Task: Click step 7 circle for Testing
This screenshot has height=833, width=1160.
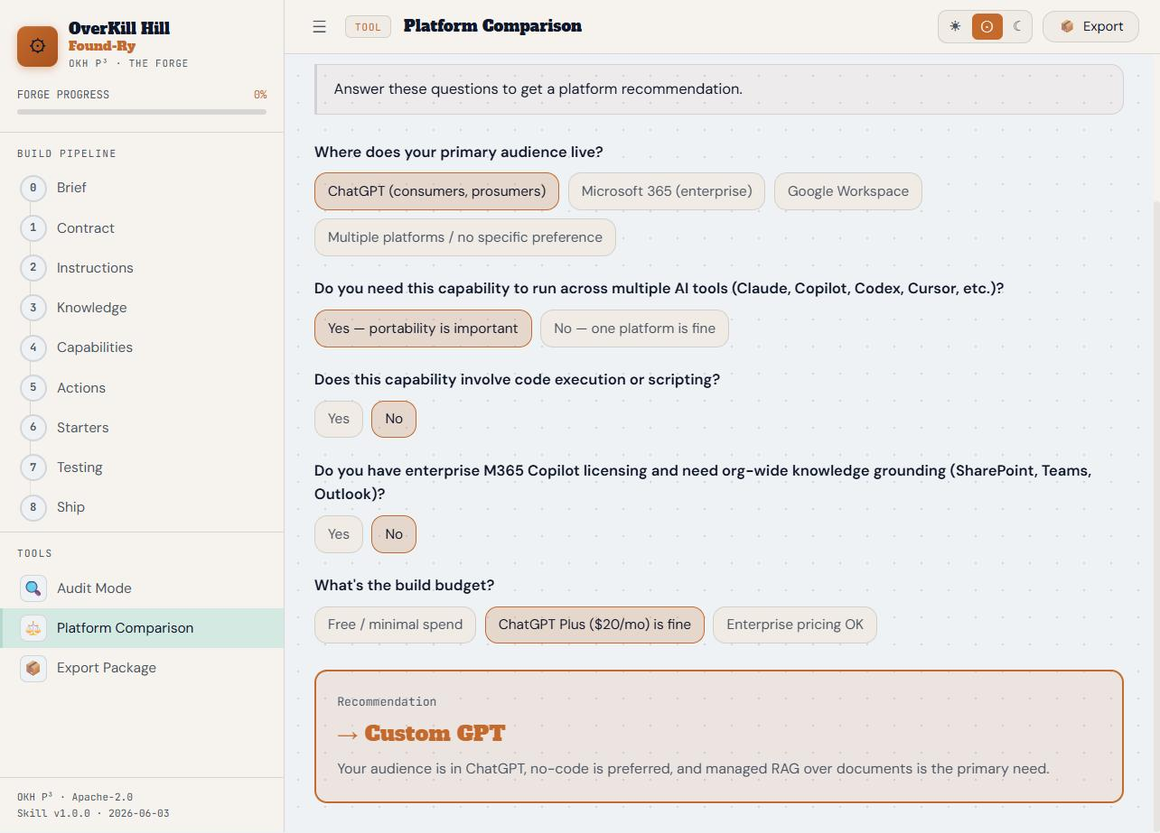Action: coord(33,468)
